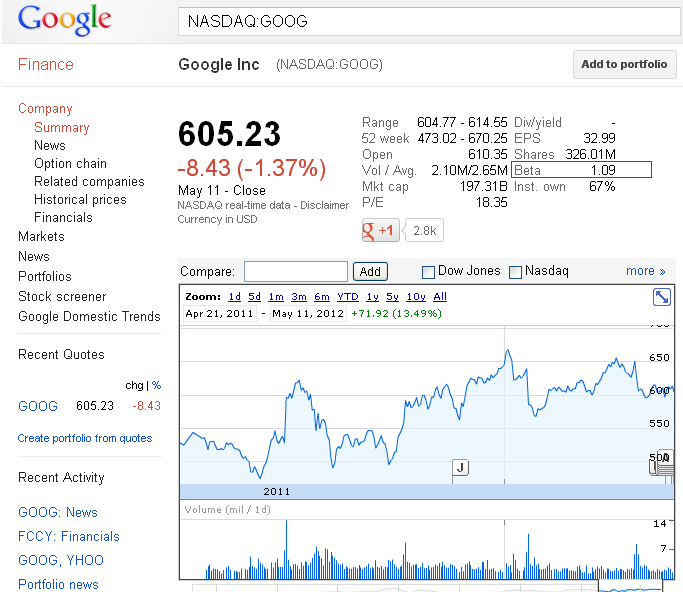Expand the chart to full size icon
Viewport: 683px width, 592px height.
[662, 297]
